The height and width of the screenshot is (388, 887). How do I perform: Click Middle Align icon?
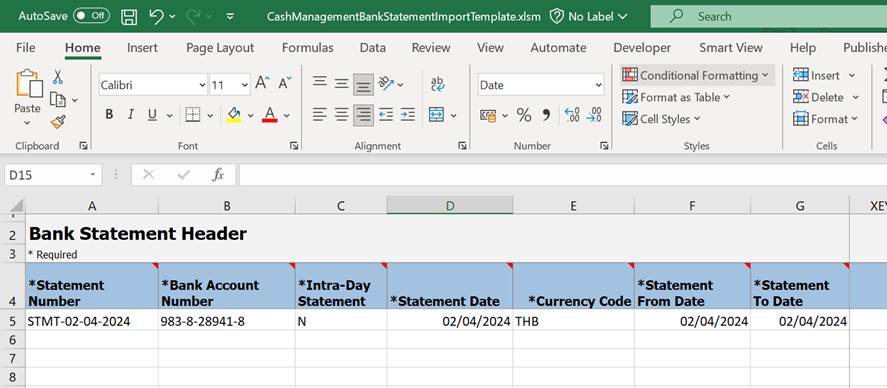(x=341, y=83)
